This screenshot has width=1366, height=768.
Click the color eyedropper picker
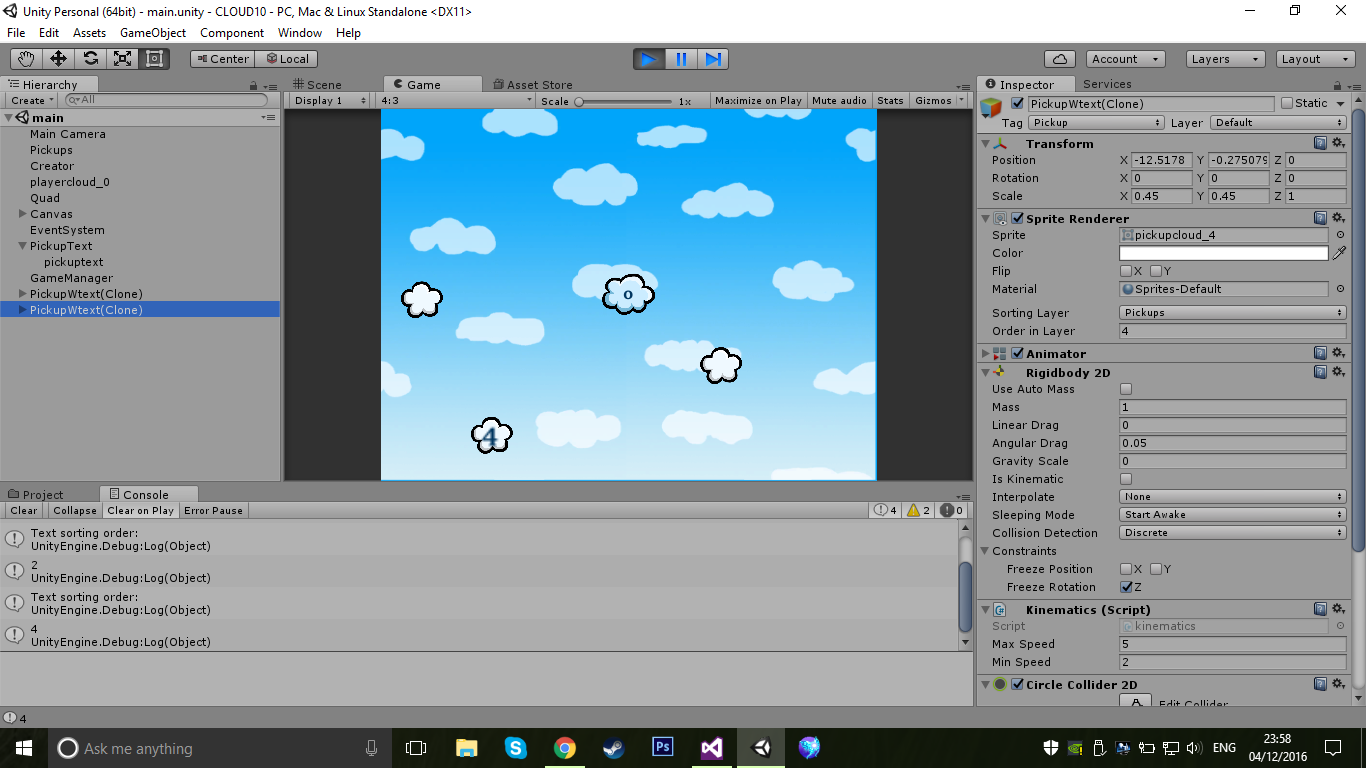tap(1340, 253)
